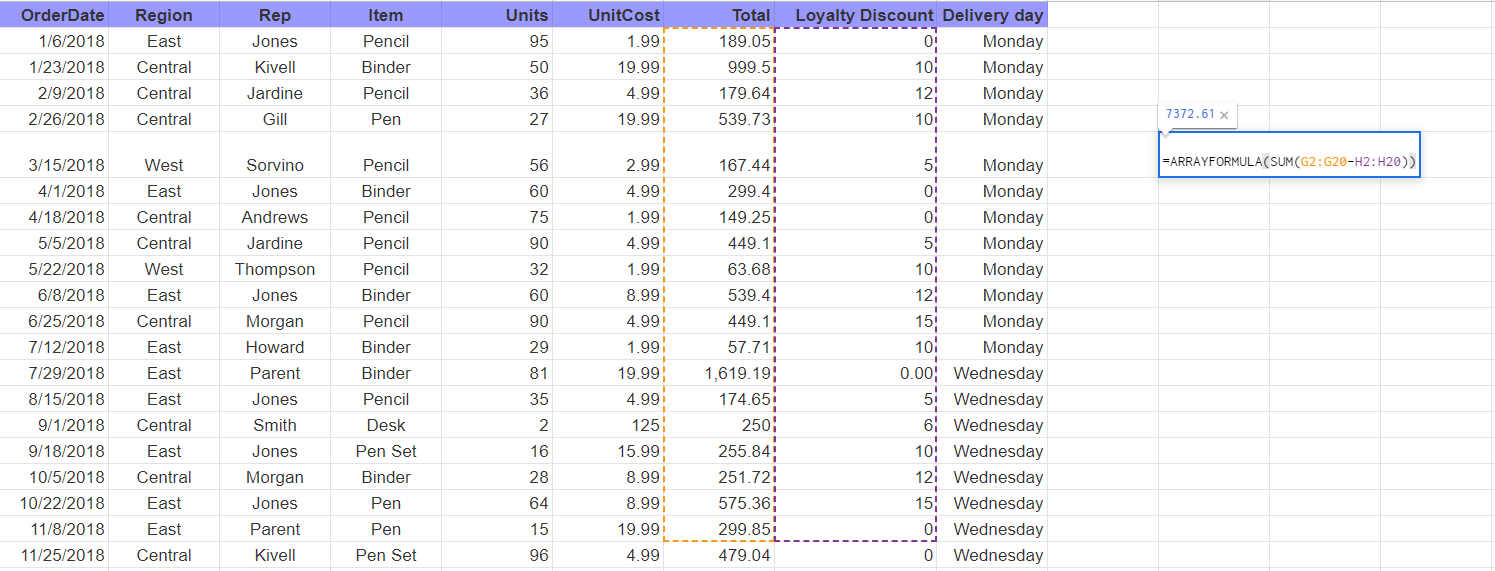Close the 7372.61 formula preview tooltip

coord(1224,115)
